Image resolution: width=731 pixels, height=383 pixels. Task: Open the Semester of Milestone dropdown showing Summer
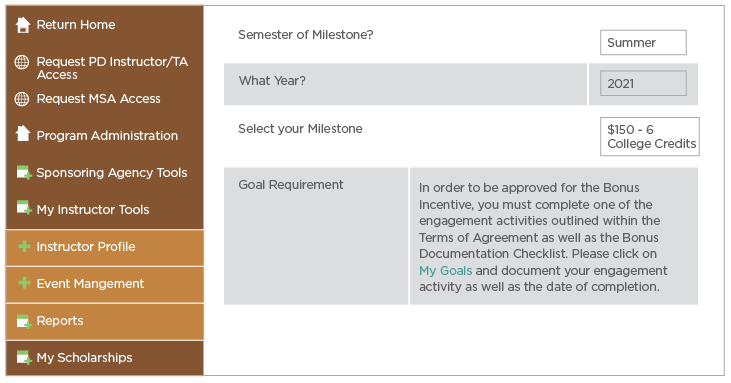click(643, 42)
